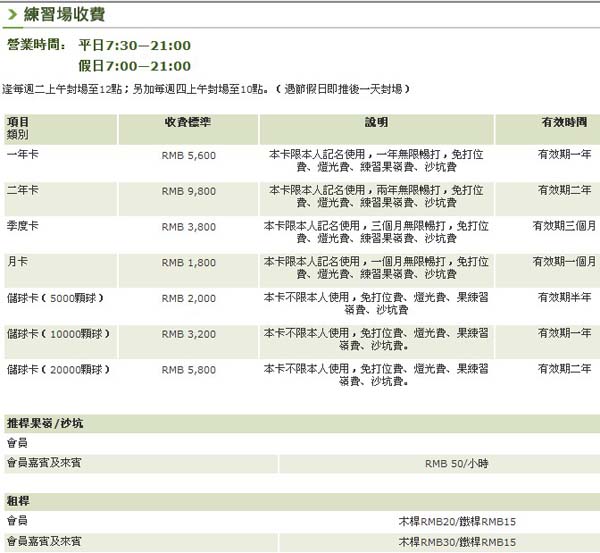Select the 一年卡 row label

(x=22, y=155)
